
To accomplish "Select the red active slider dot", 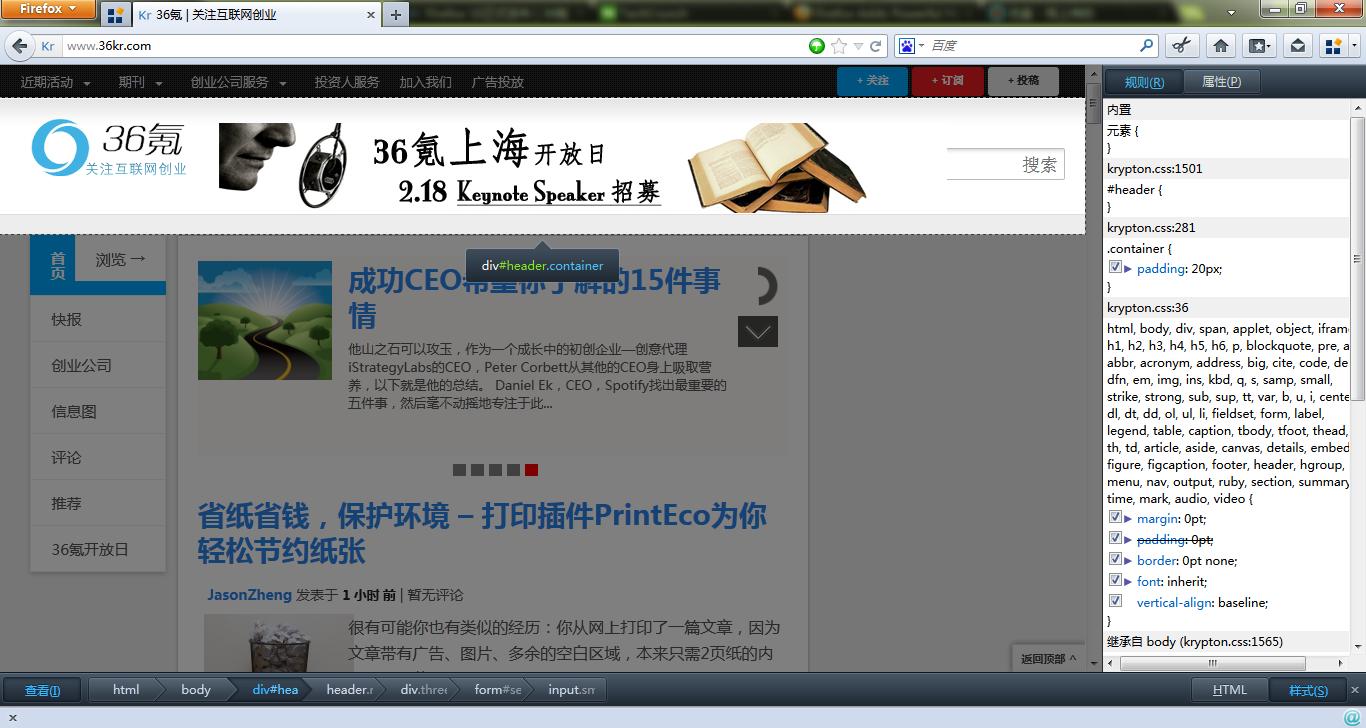I will click(531, 470).
